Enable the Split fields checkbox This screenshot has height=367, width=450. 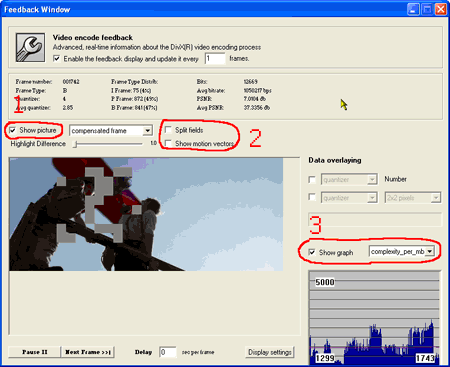point(169,130)
